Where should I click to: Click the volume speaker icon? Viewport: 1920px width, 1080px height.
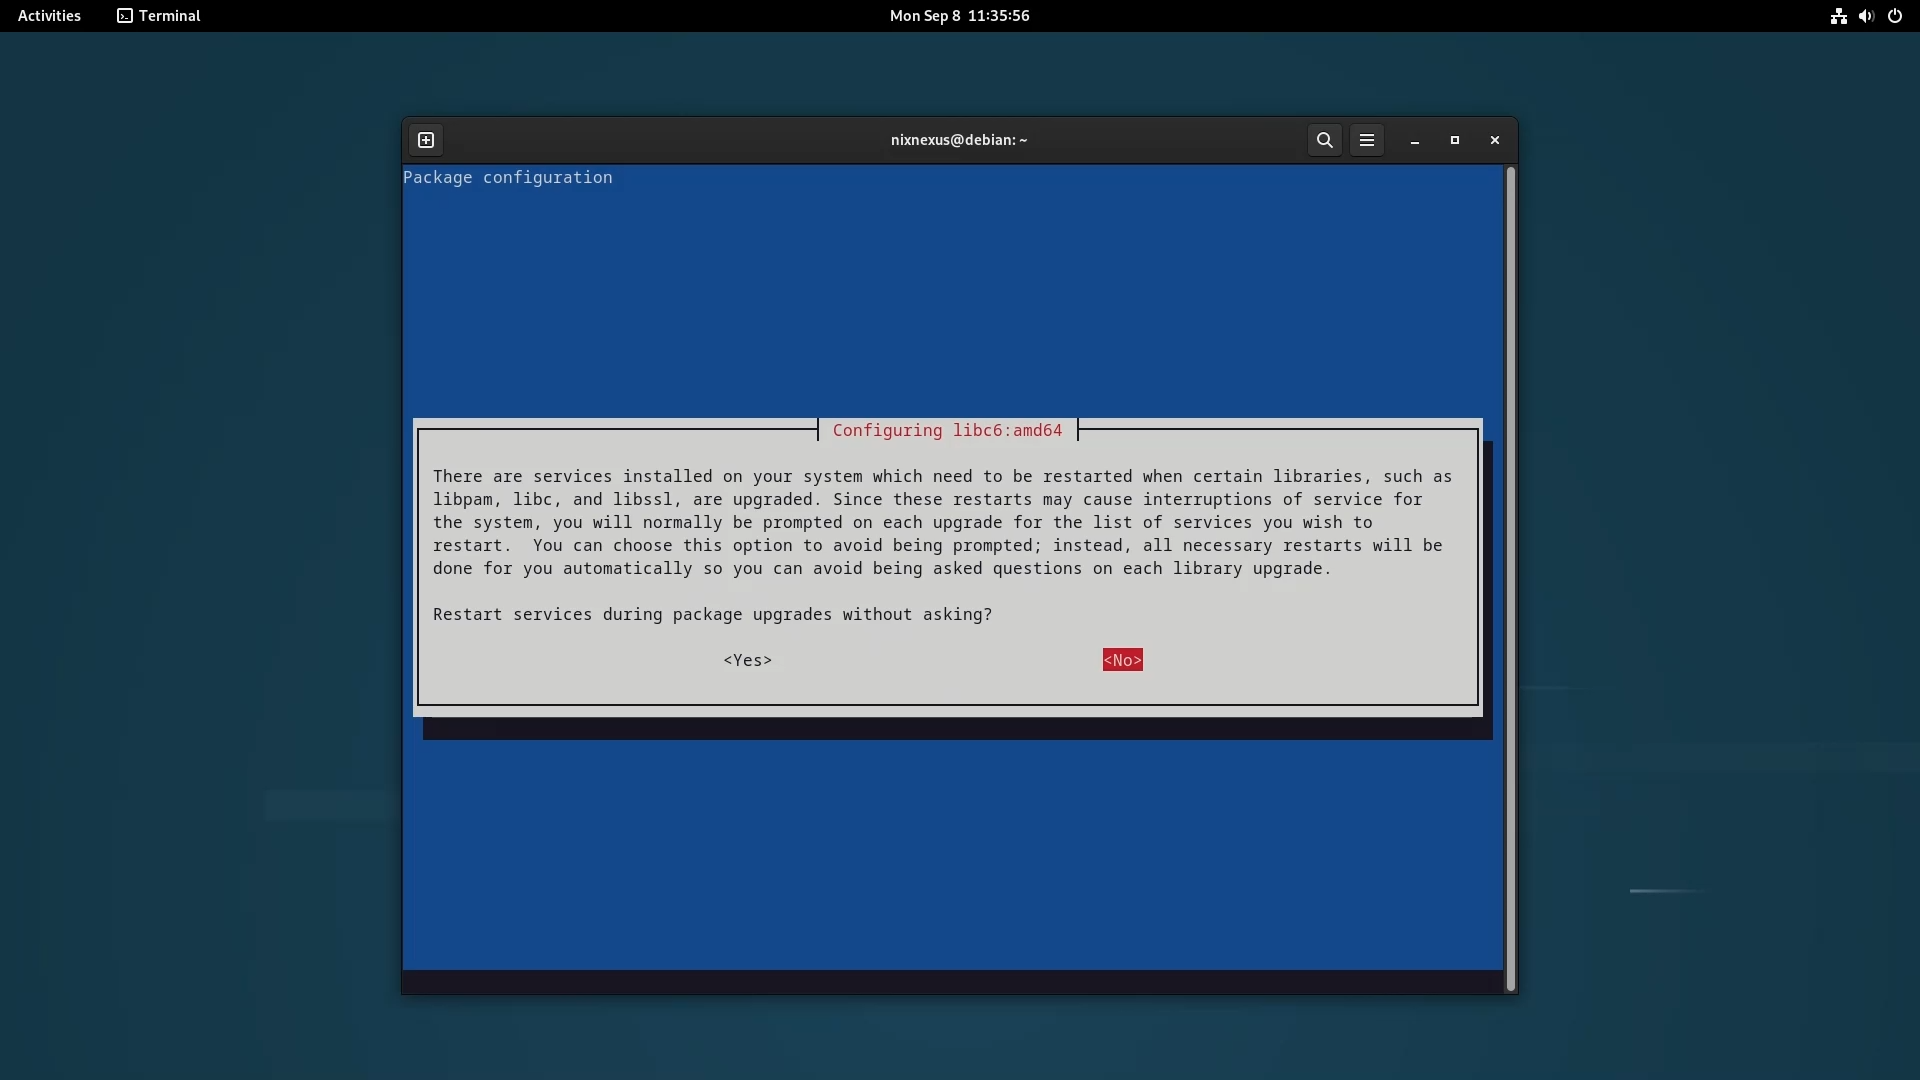pyautogui.click(x=1866, y=16)
